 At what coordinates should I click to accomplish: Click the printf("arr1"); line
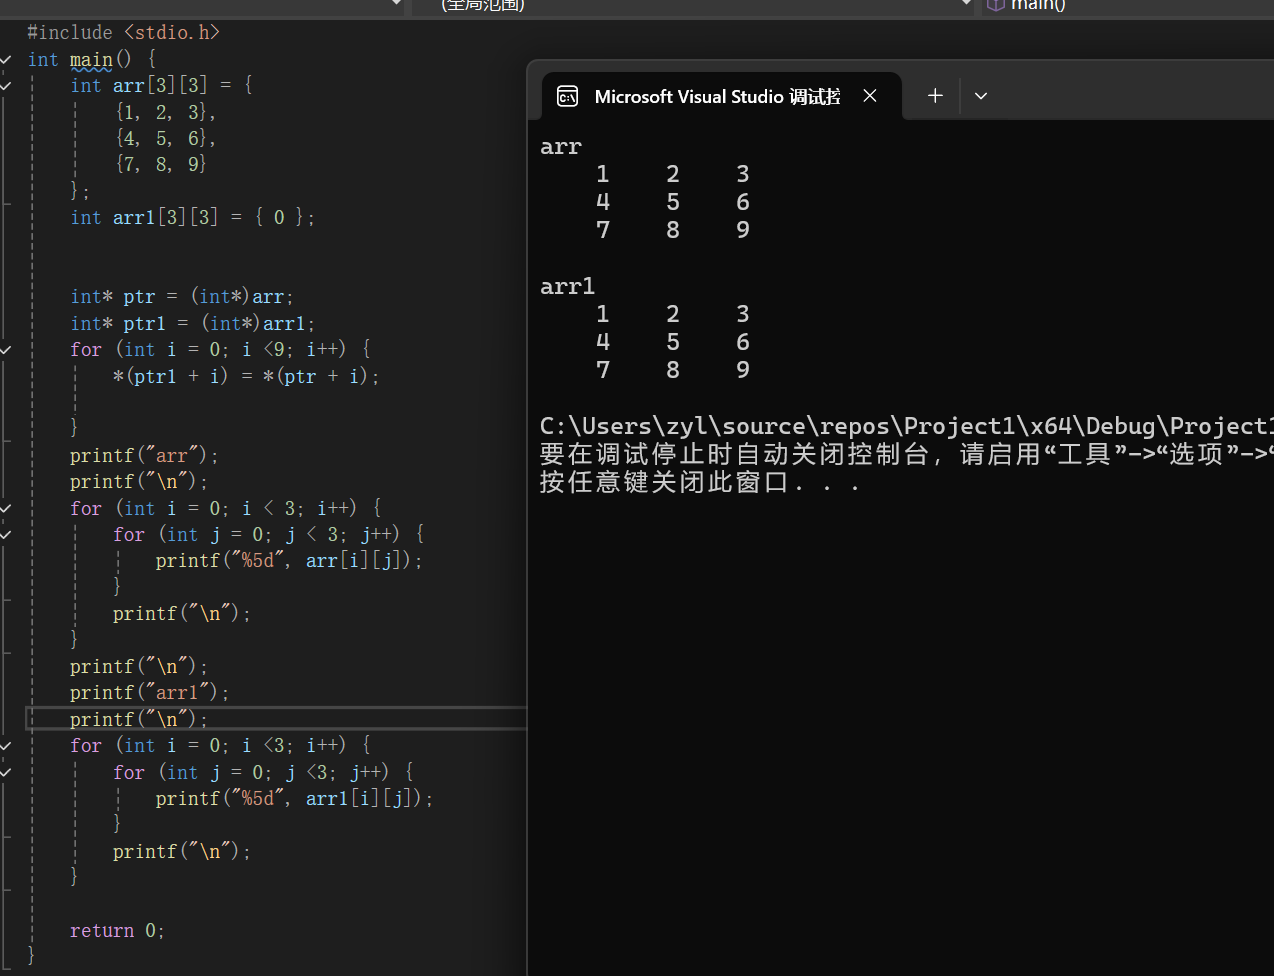(149, 693)
